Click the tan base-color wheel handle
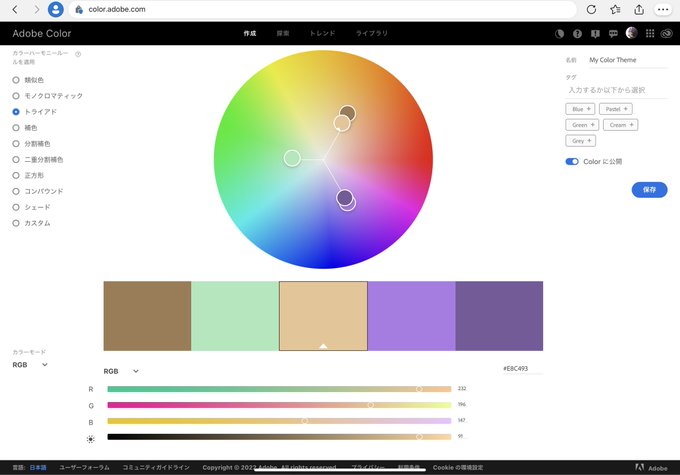Viewport: 680px width, 475px height. click(342, 123)
